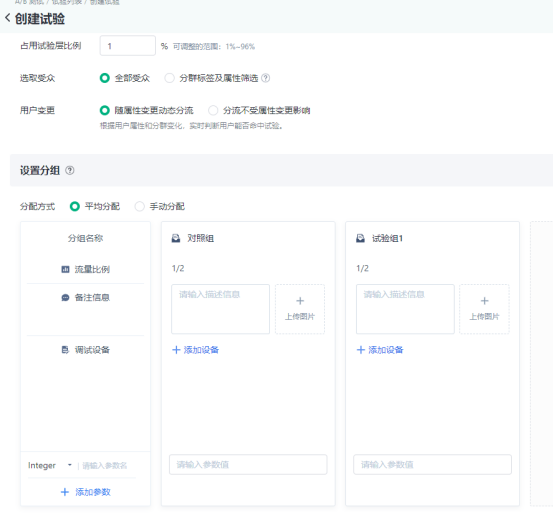
Task: Upload image for 对照组 via plus box
Action: pyautogui.click(x=300, y=309)
